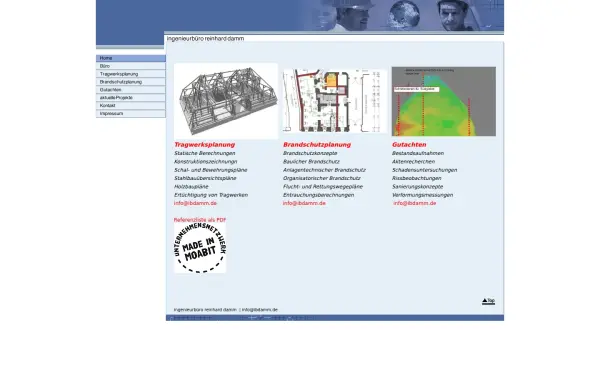Open the Made in Moabit logo
600x375 pixels.
(200, 248)
